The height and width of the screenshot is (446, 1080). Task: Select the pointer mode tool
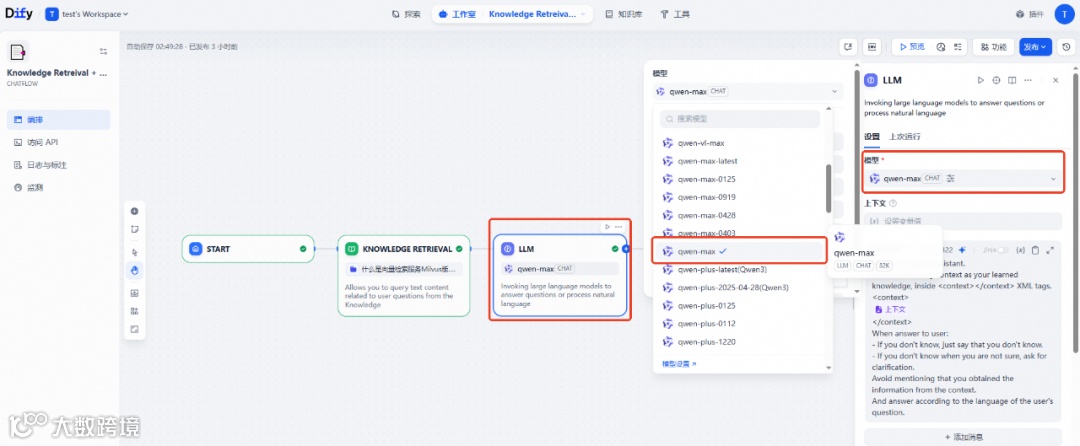tap(134, 253)
